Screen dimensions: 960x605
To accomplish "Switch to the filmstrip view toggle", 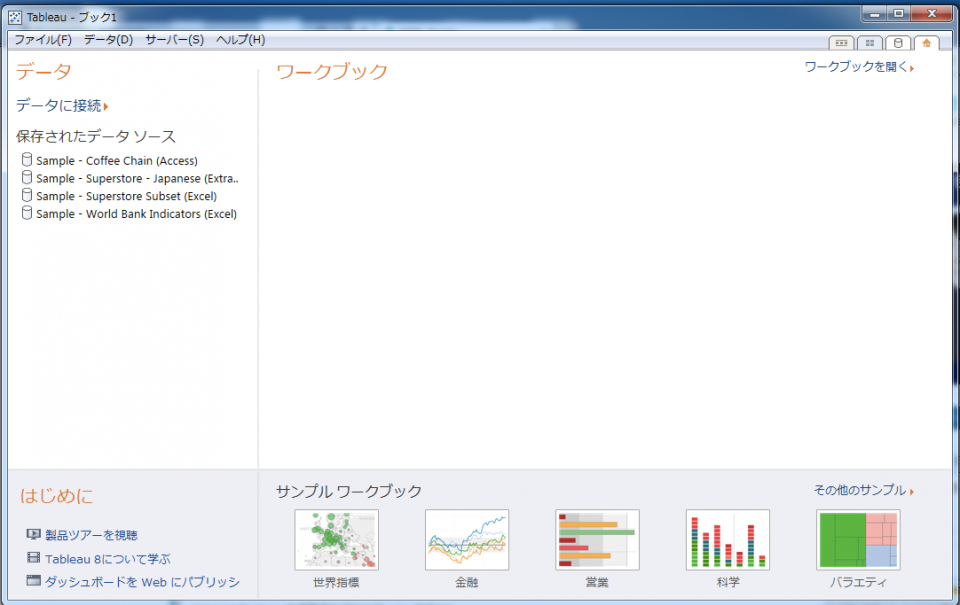I will tap(841, 42).
